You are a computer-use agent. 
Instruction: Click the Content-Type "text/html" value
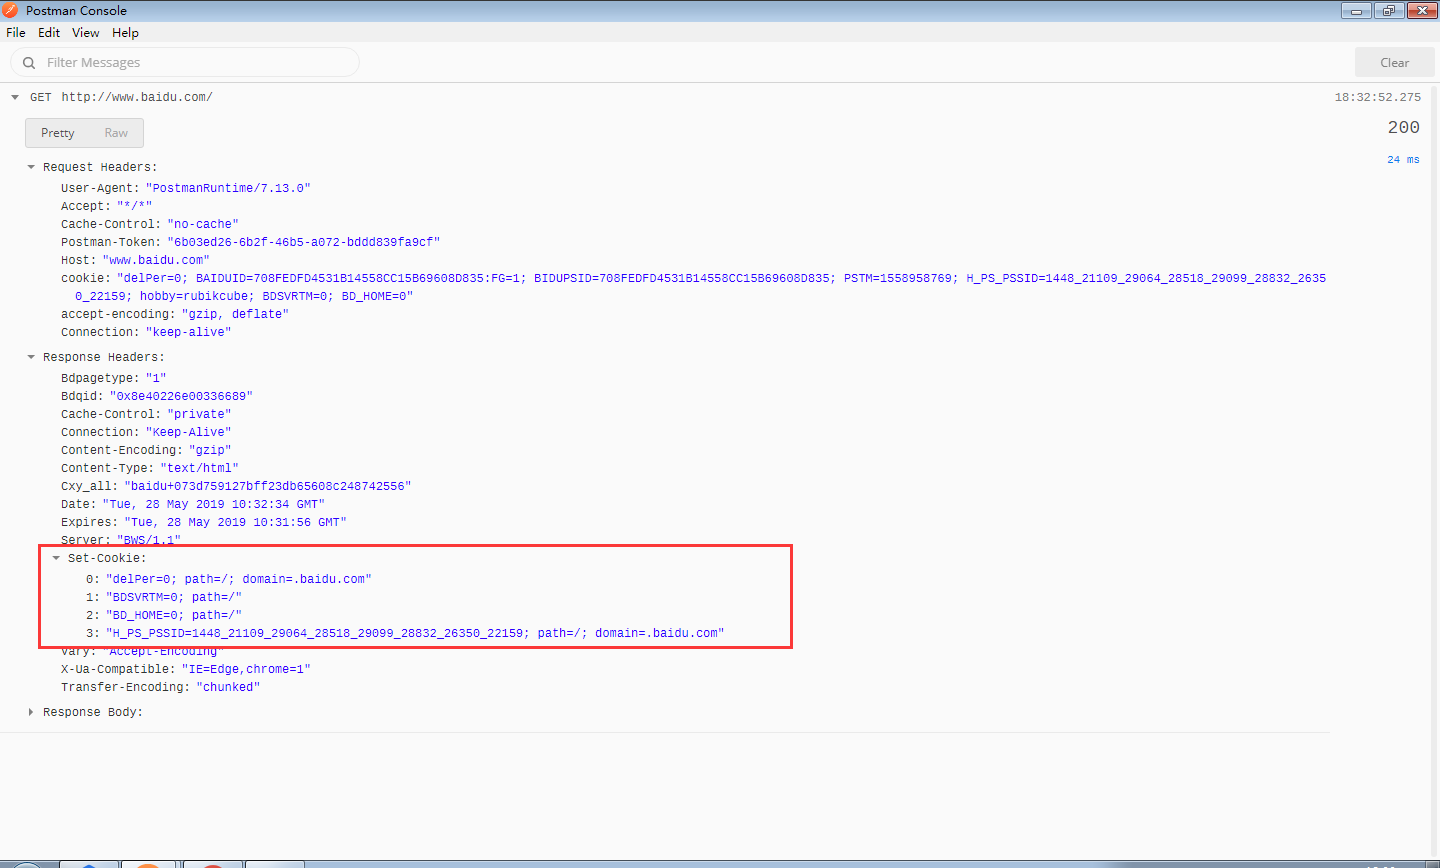pos(199,468)
